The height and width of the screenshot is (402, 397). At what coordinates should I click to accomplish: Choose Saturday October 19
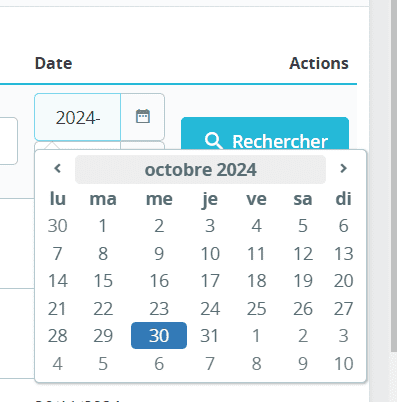[303, 281]
